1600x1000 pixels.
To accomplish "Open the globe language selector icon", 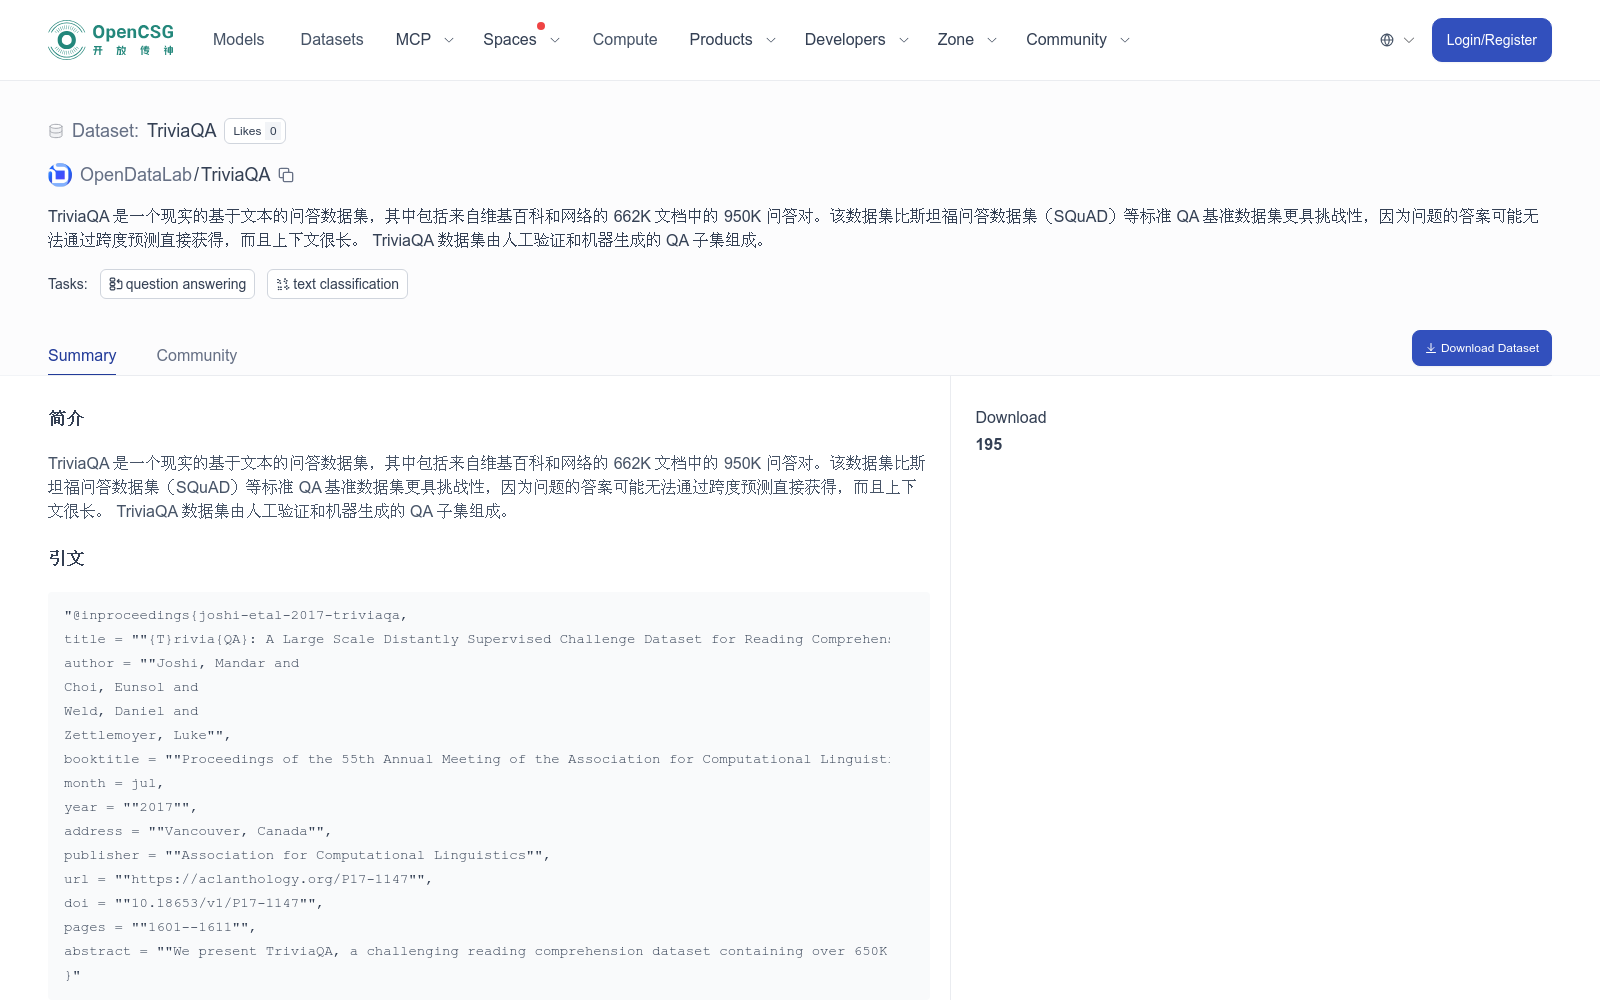I will [x=1387, y=40].
